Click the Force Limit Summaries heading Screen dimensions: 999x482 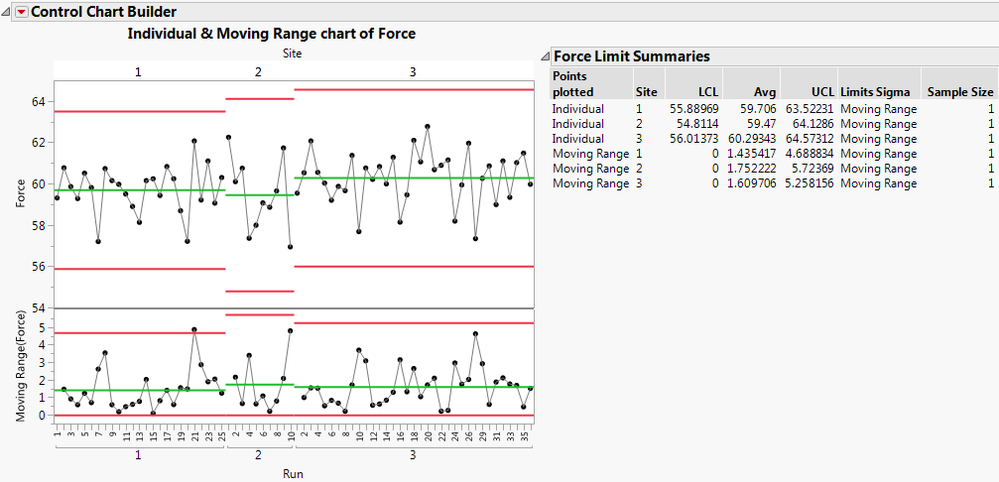(631, 56)
